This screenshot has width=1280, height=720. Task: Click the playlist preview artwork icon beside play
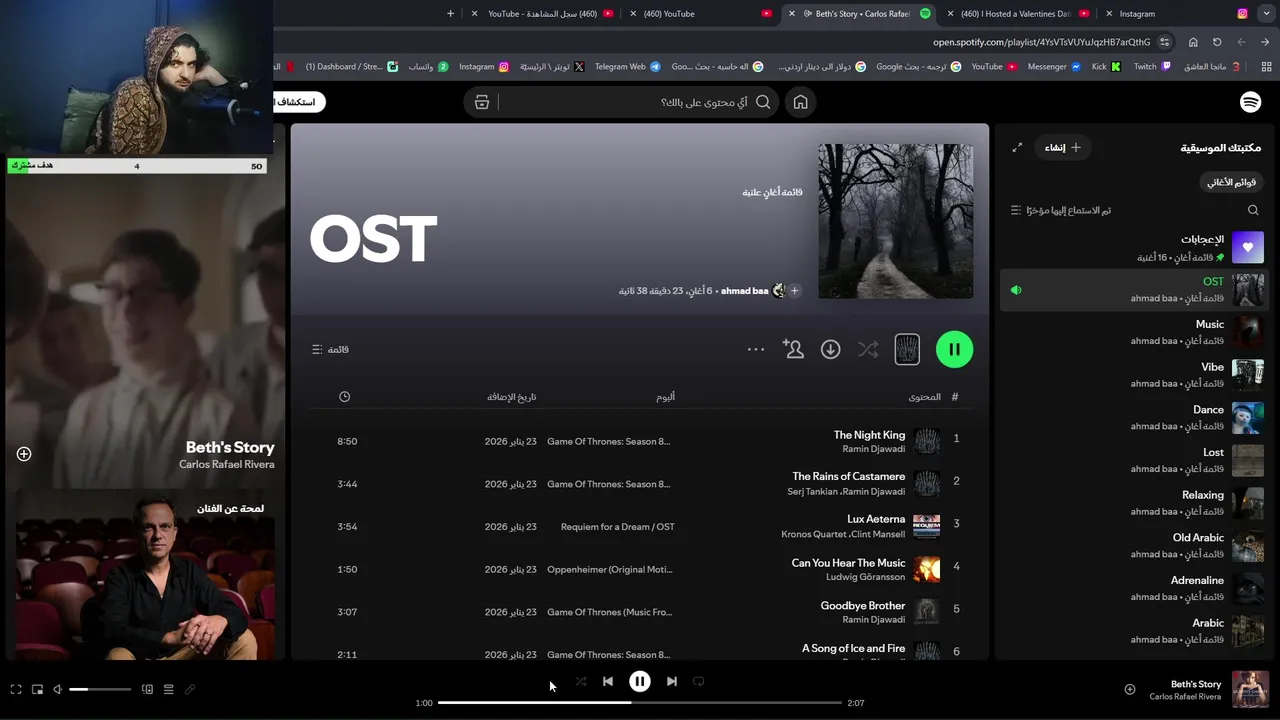(x=907, y=349)
